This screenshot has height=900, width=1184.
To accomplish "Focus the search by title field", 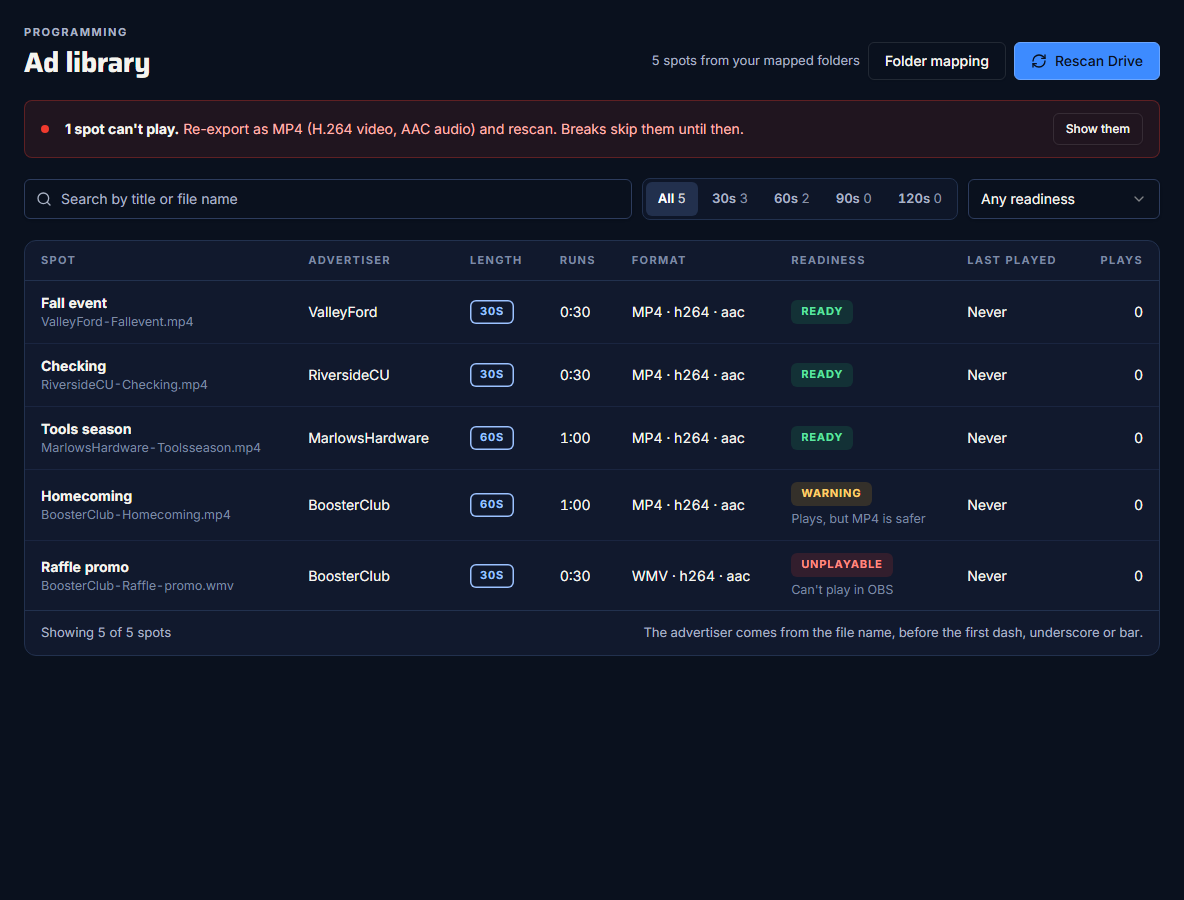I will (x=328, y=199).
